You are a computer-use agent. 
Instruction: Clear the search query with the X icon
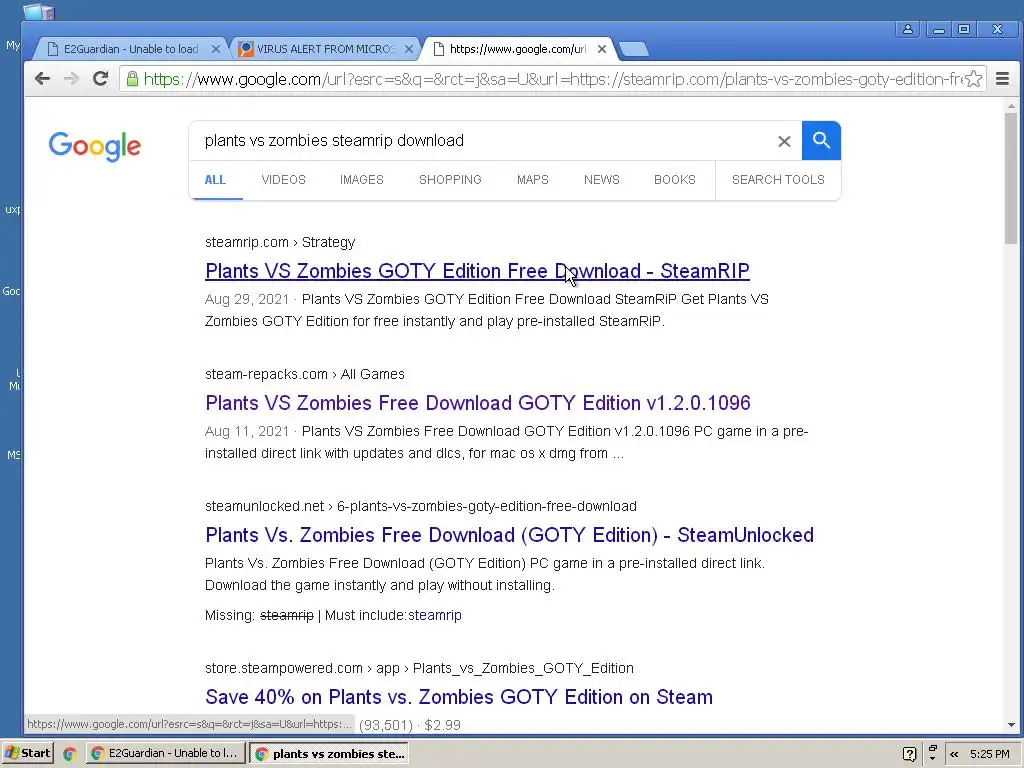pos(784,141)
